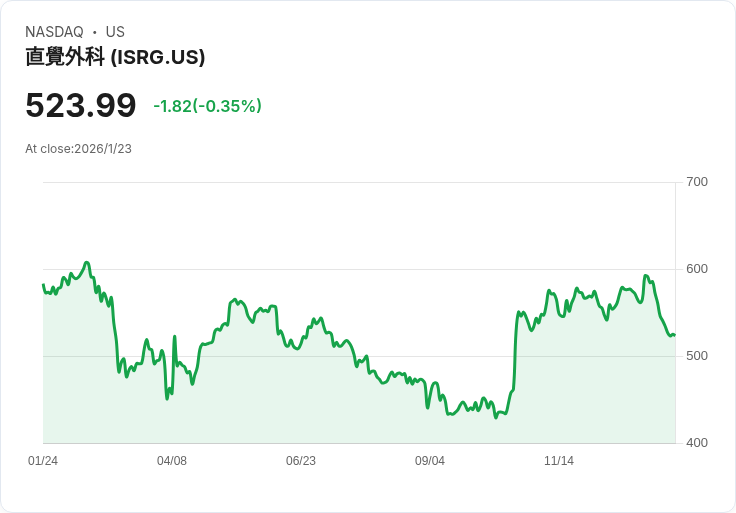736x513 pixels.
Task: Click the highest peak of the price line
Action: [x=87, y=263]
